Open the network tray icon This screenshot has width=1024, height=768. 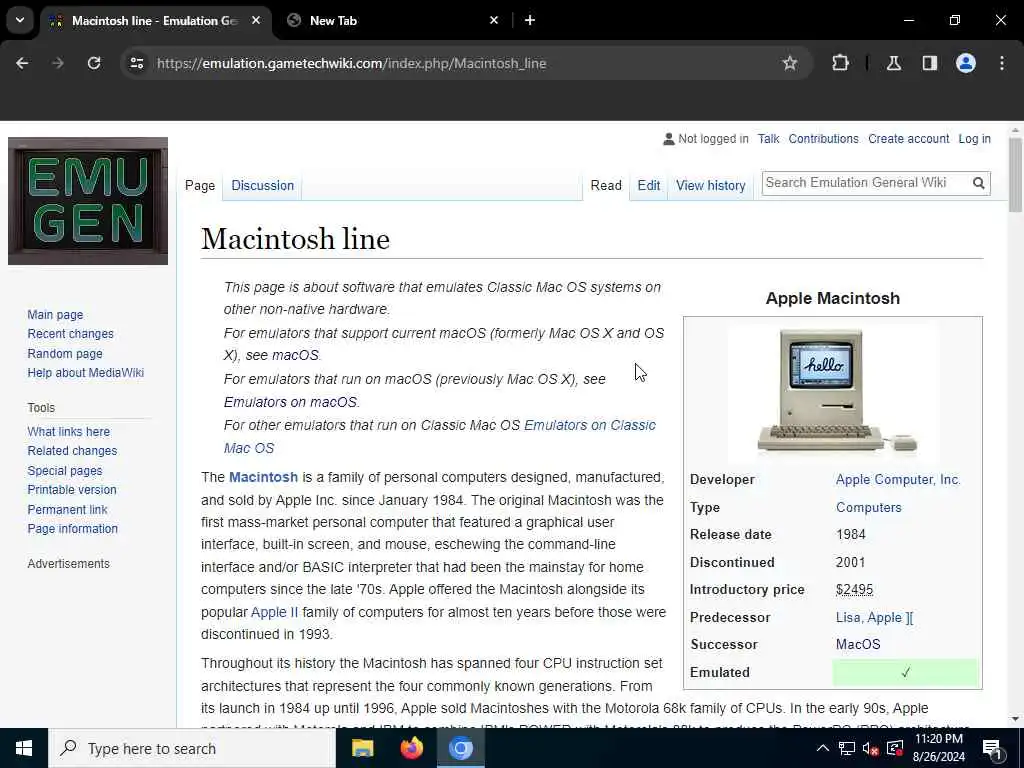pyautogui.click(x=847, y=748)
